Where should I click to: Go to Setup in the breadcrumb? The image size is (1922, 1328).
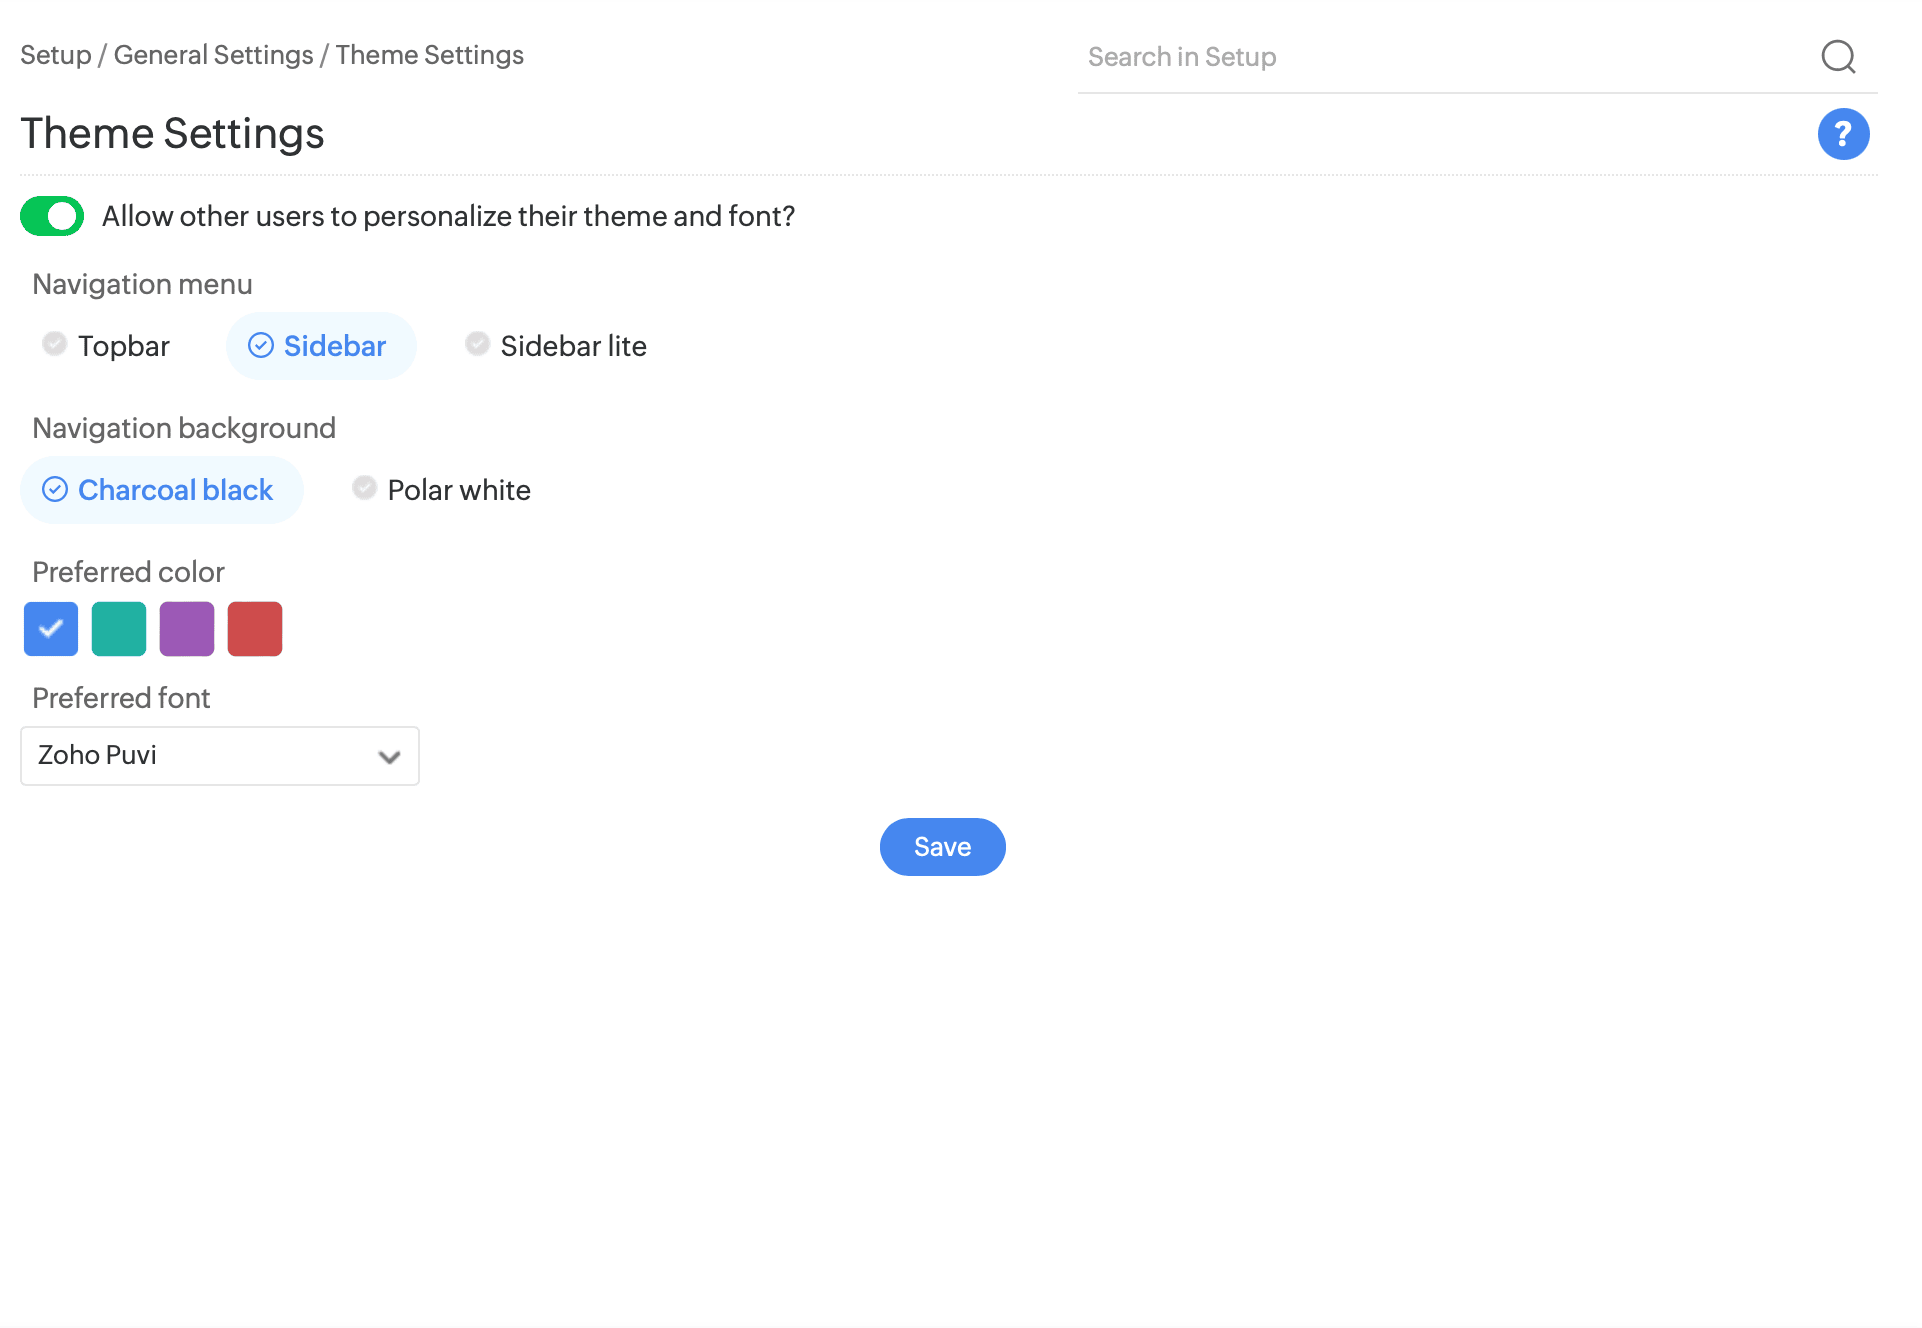coord(56,55)
